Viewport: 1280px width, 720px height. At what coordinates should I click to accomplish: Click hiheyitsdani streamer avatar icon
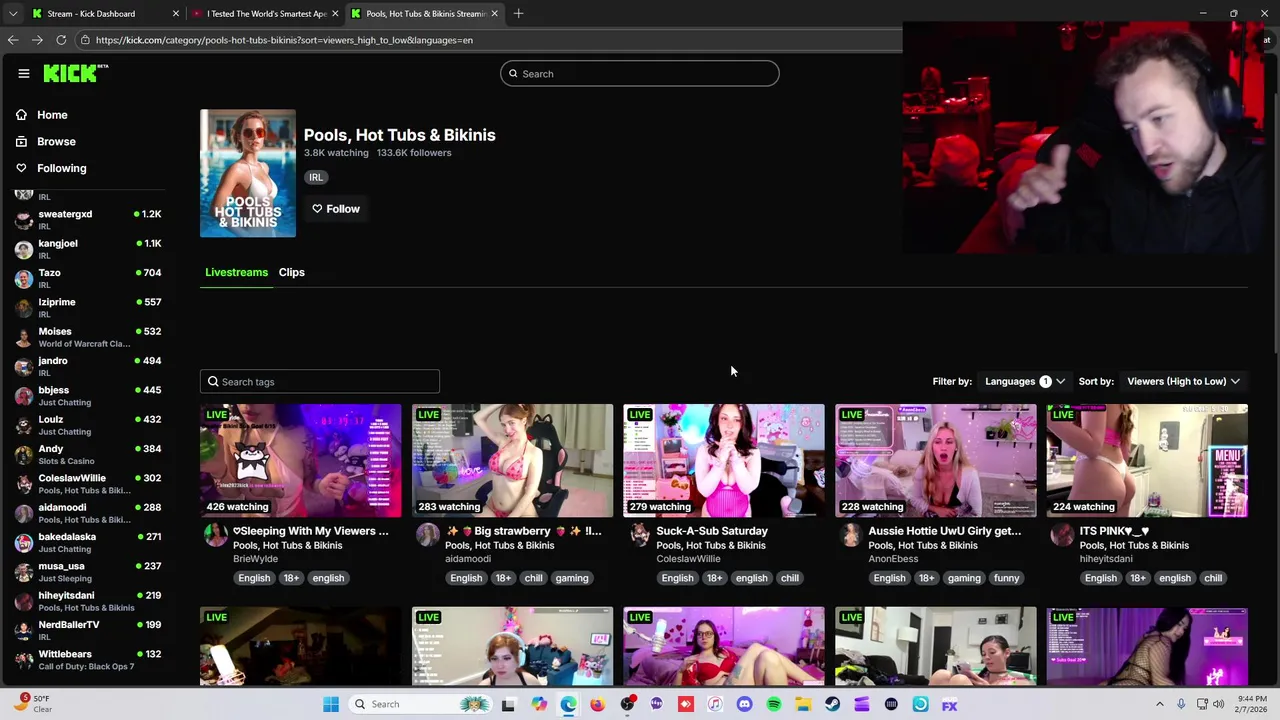1062,535
